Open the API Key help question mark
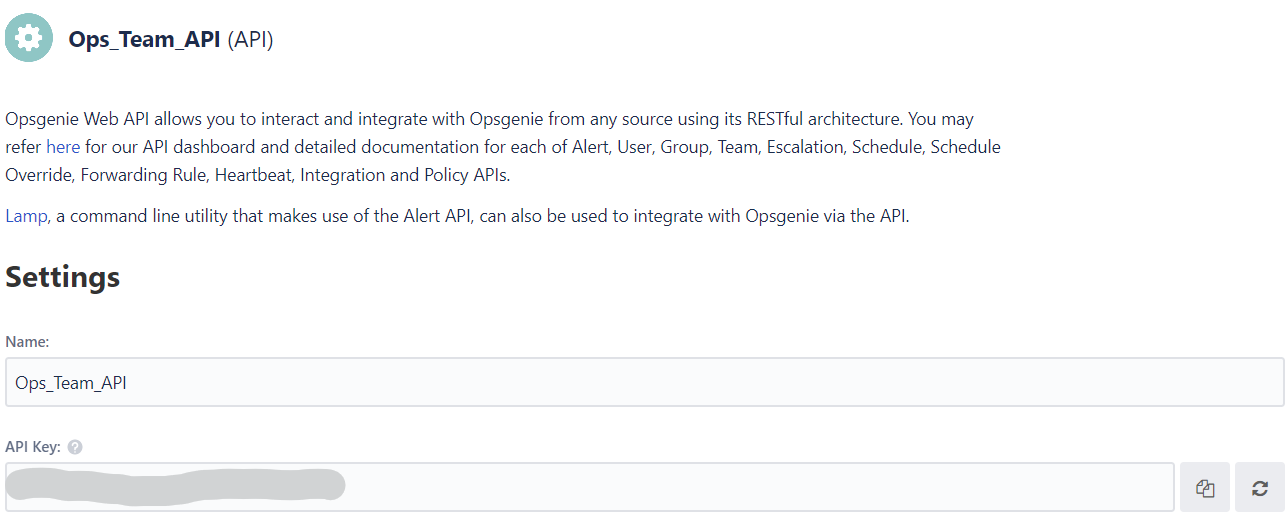The width and height of the screenshot is (1288, 516). click(x=75, y=447)
